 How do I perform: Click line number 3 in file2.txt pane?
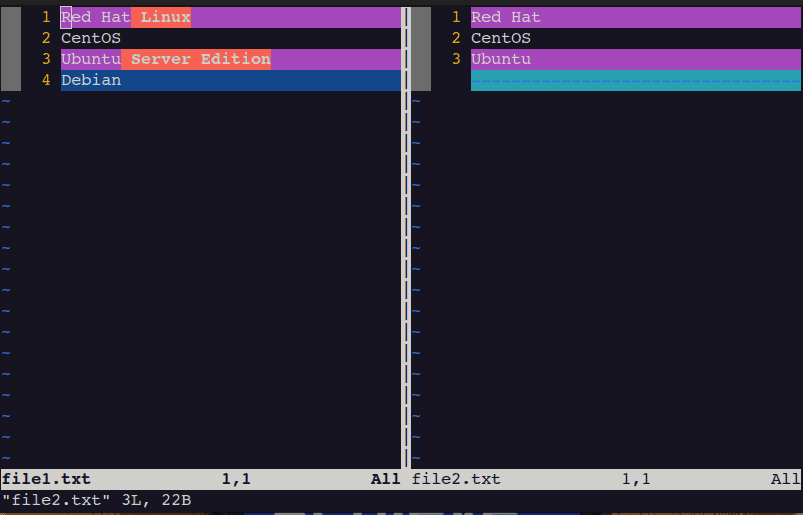456,59
